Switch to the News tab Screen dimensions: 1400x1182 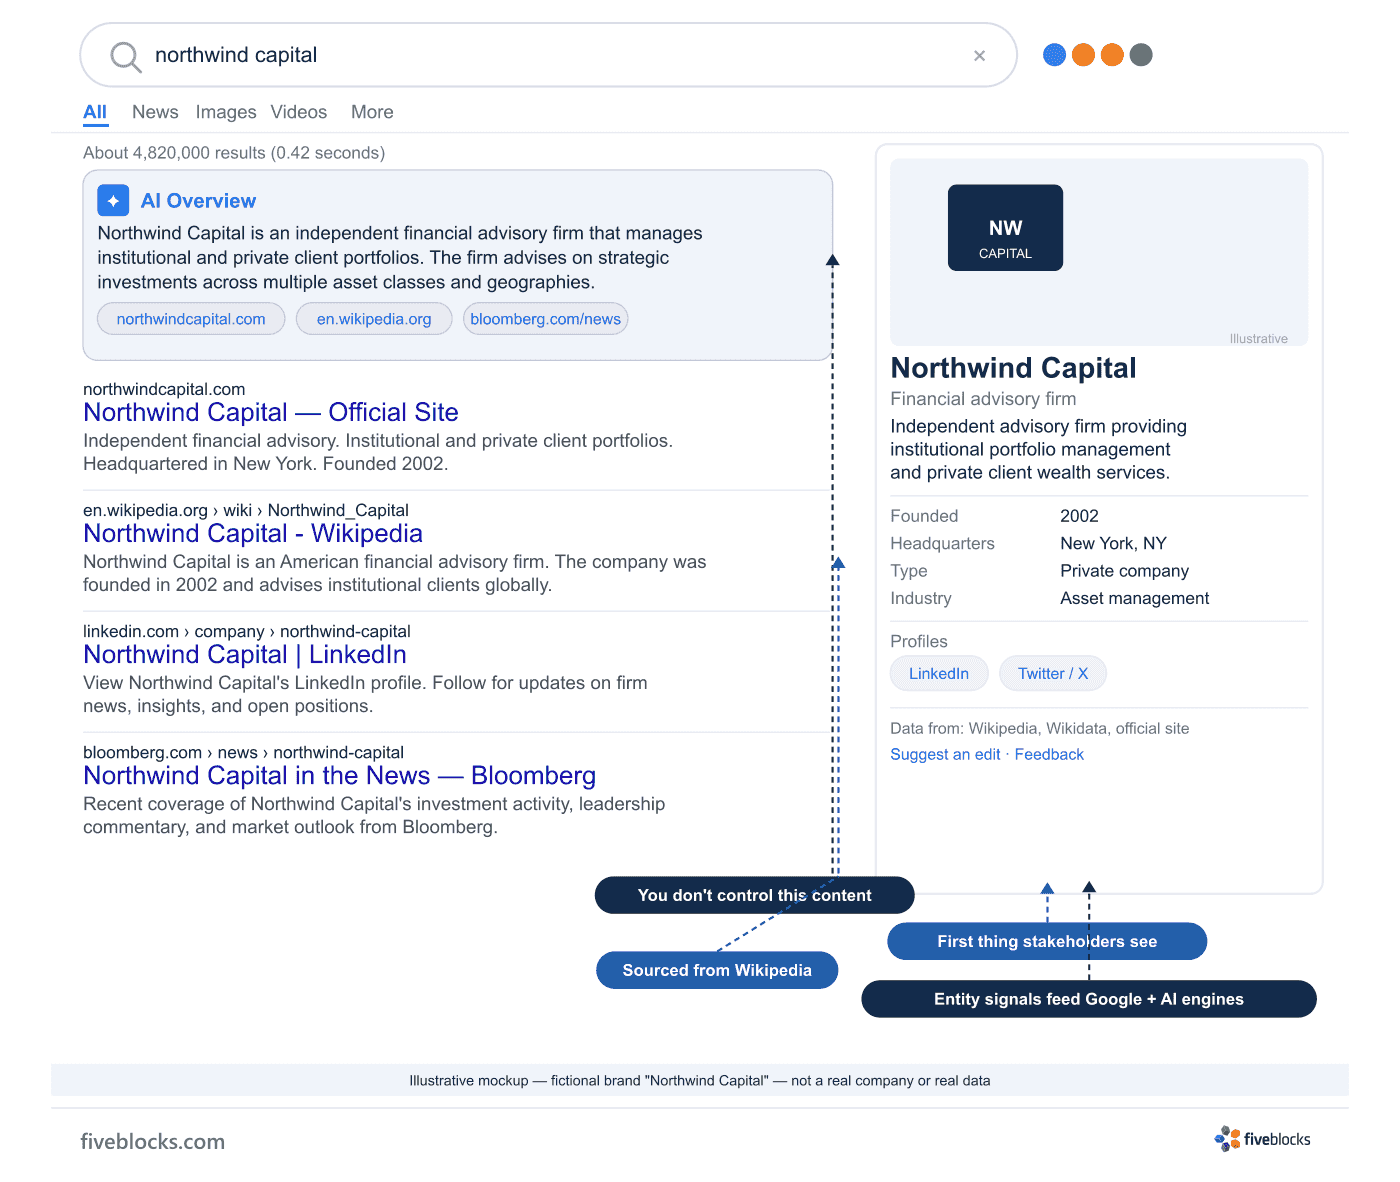155,112
